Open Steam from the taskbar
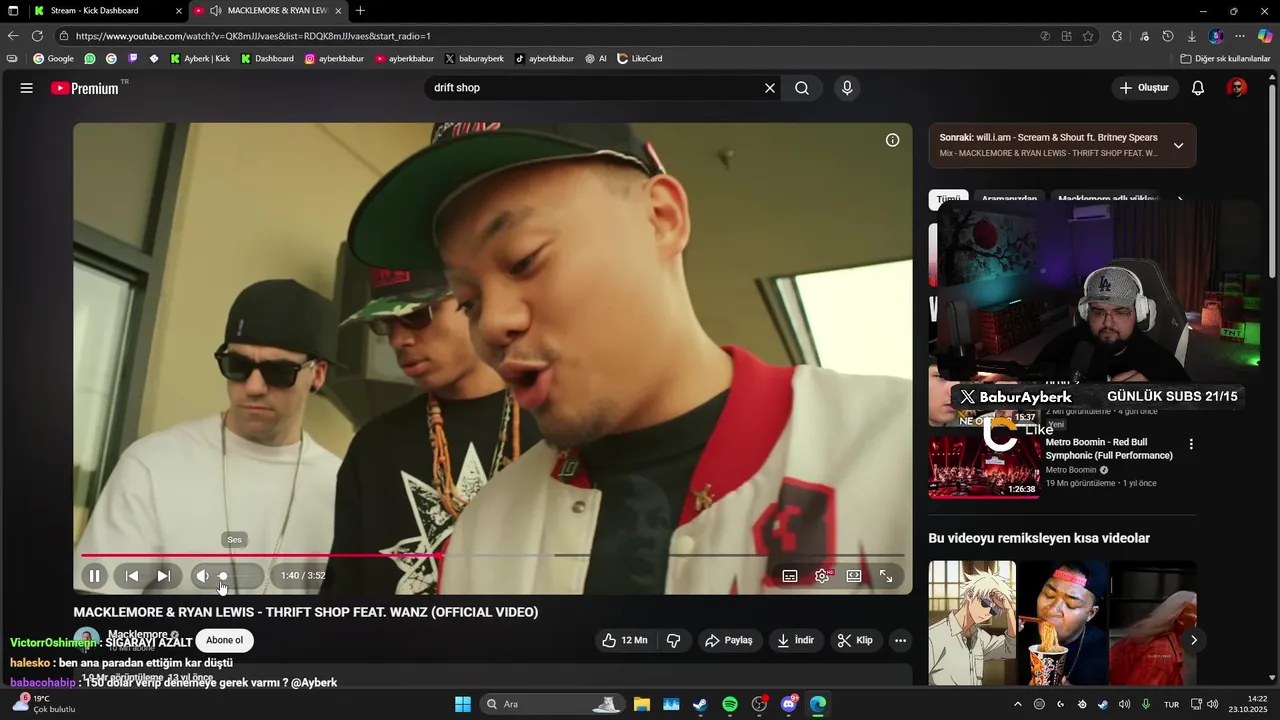The height and width of the screenshot is (720, 1280). pyautogui.click(x=700, y=704)
